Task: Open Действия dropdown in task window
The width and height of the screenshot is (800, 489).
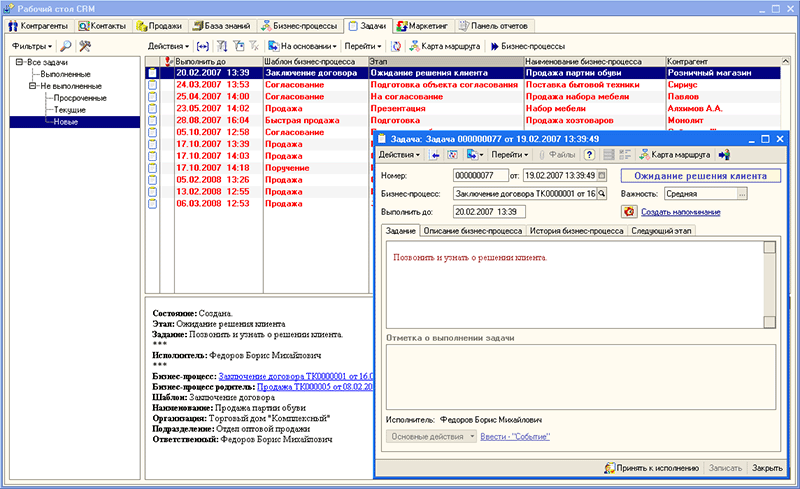Action: 399,155
